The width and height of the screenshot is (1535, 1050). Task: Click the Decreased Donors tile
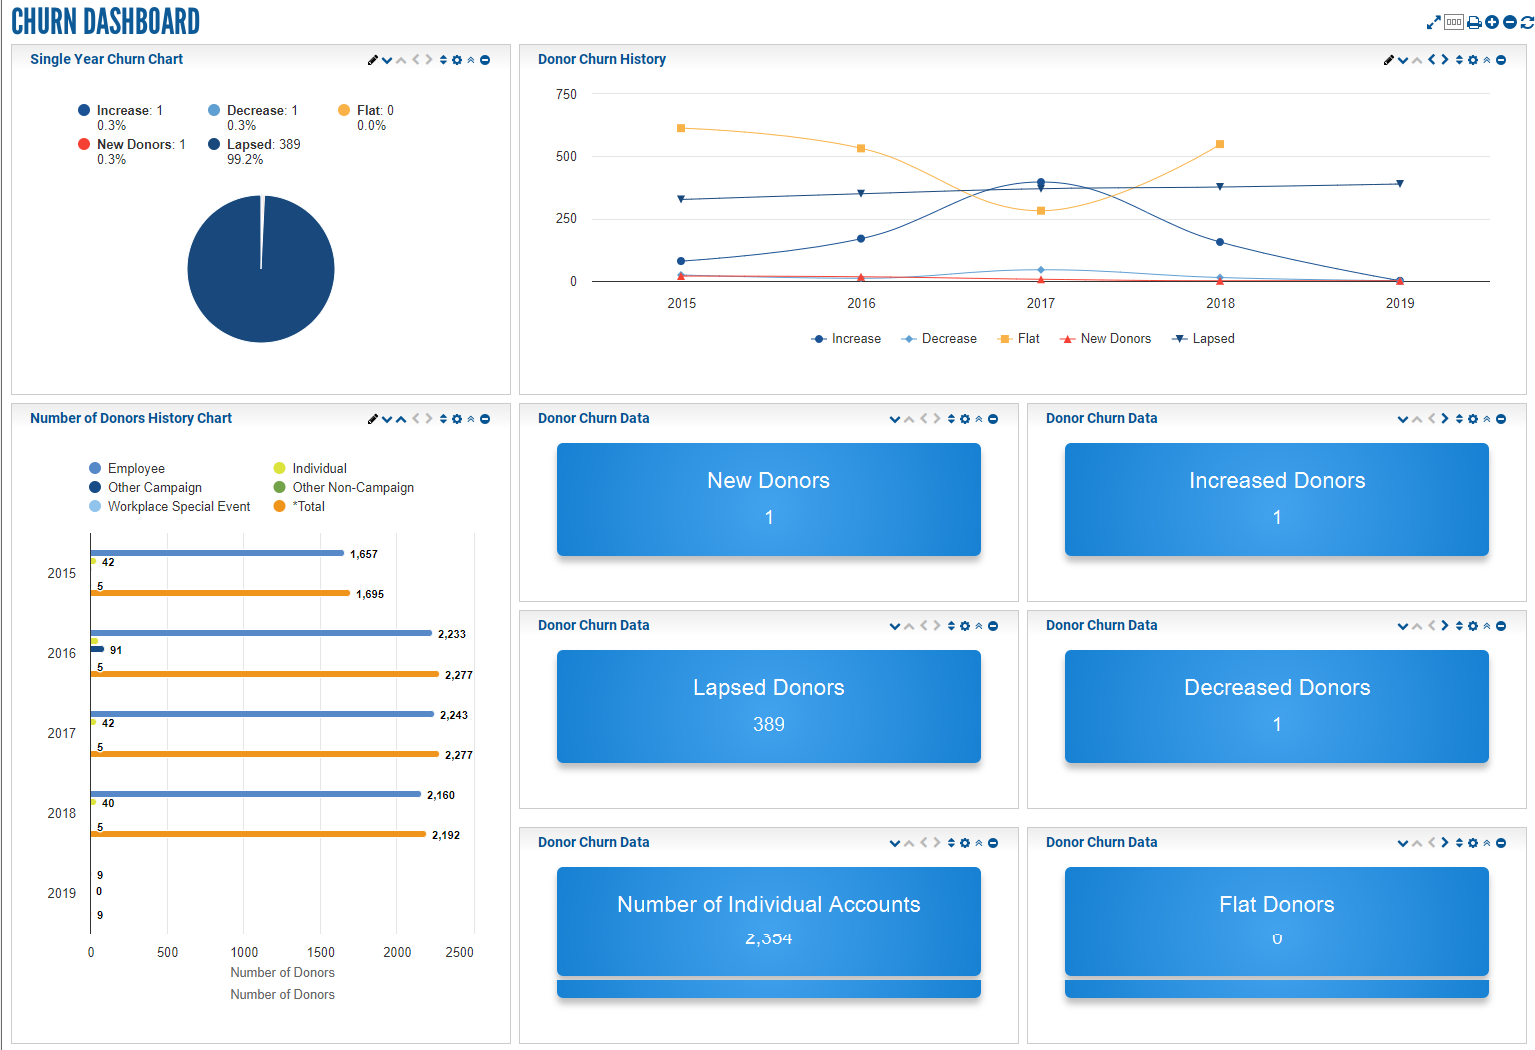click(1276, 706)
